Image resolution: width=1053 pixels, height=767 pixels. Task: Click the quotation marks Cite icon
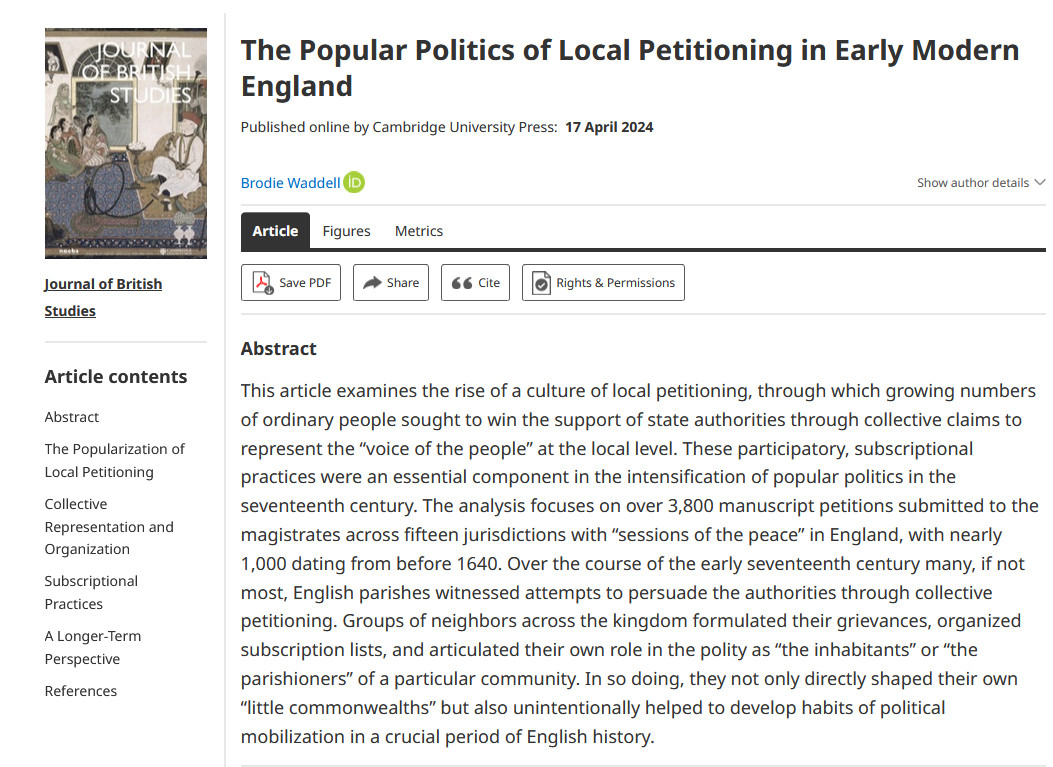[x=461, y=283]
